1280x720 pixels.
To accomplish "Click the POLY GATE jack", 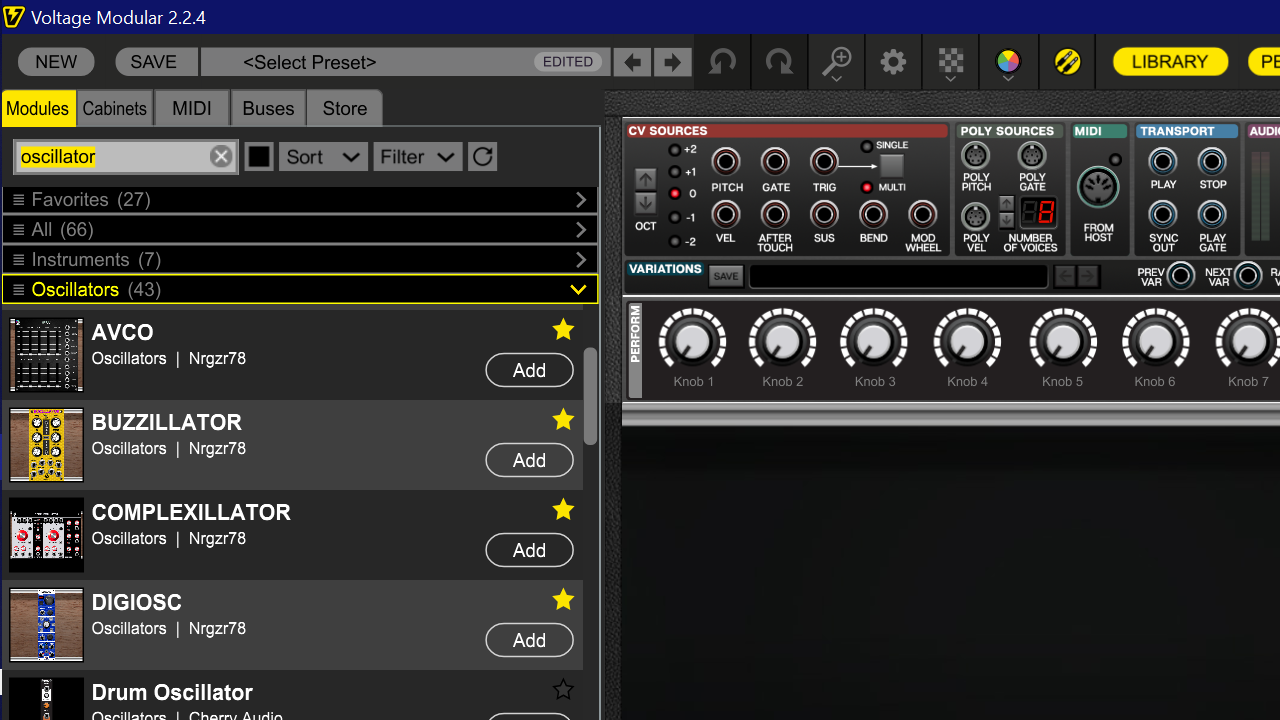I will coord(1032,156).
